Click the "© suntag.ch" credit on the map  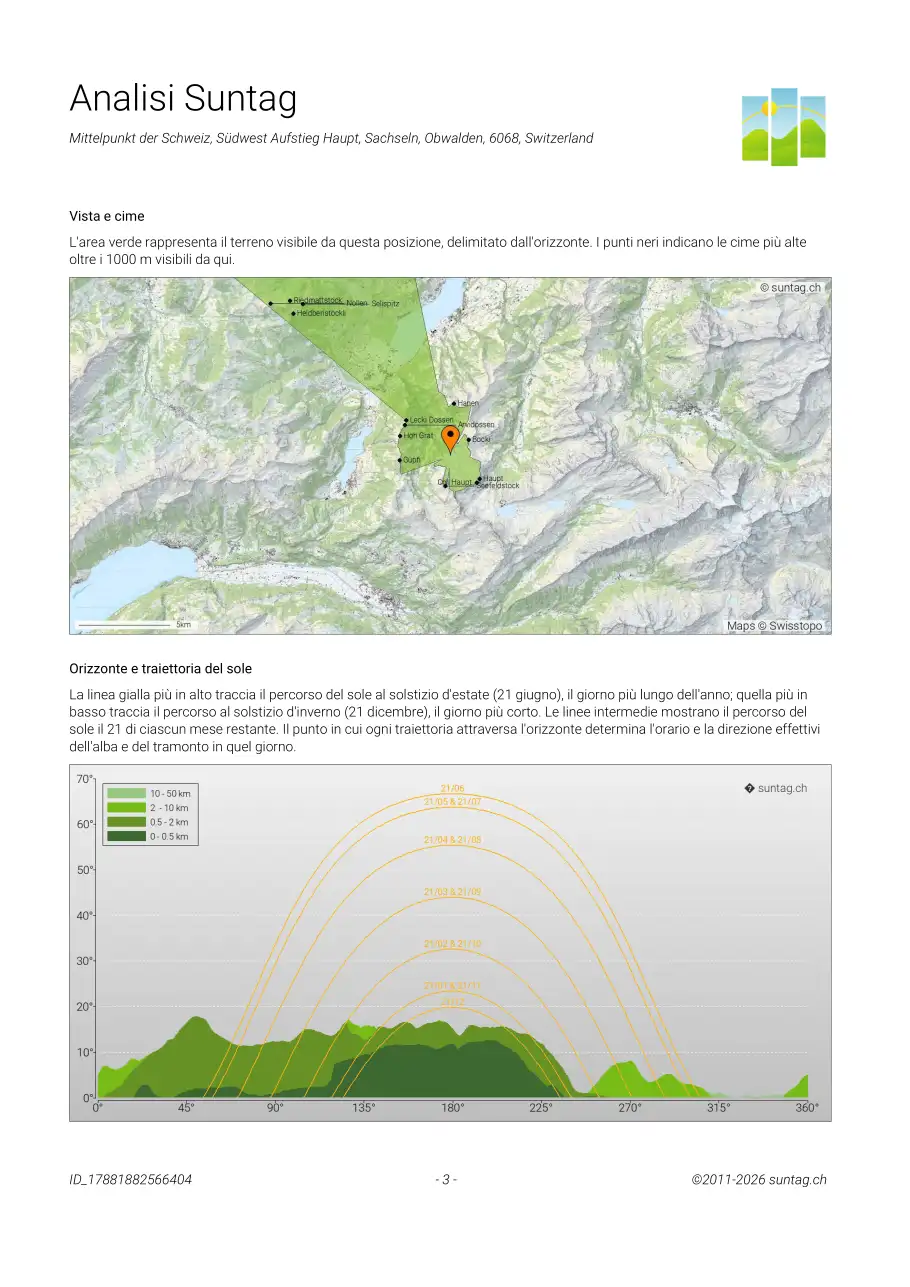point(790,287)
